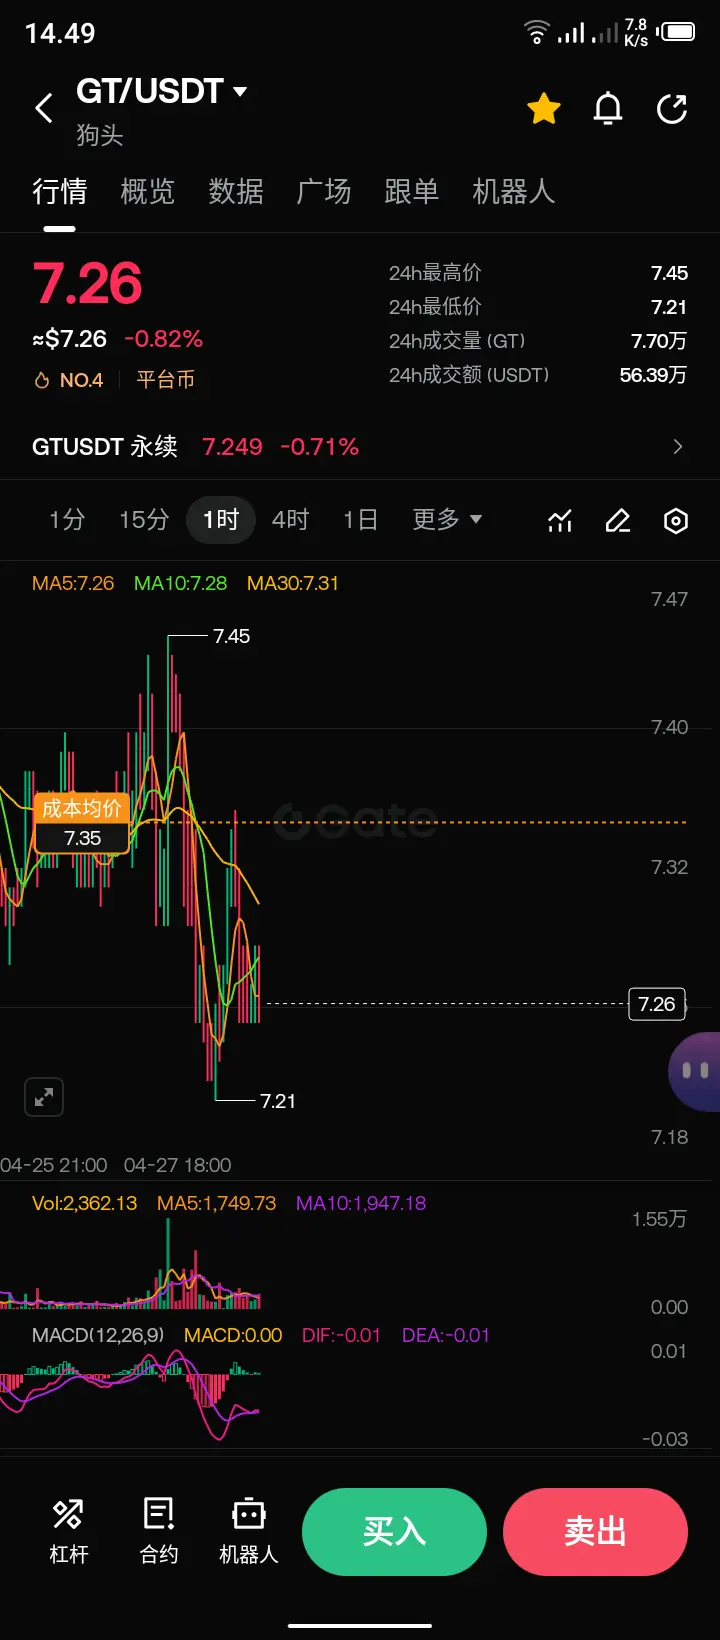This screenshot has height=1640, width=720.
Task: Tap the 7.21 low price marker
Action: click(x=278, y=1101)
